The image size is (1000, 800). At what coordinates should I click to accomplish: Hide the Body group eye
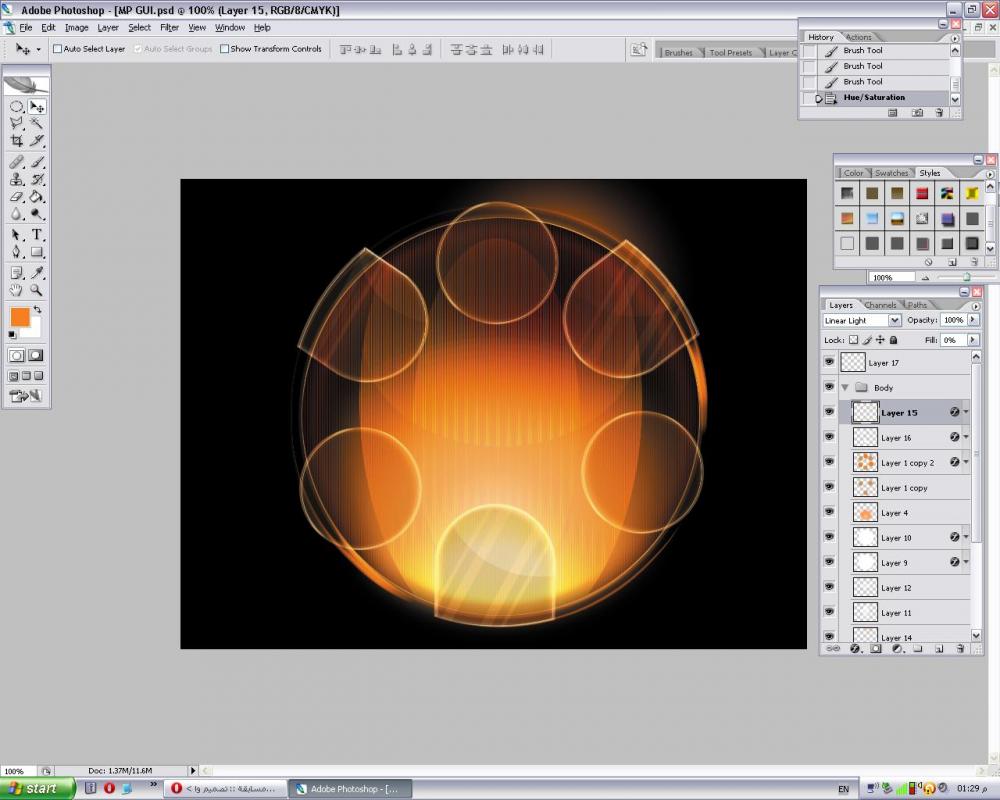pyautogui.click(x=829, y=387)
